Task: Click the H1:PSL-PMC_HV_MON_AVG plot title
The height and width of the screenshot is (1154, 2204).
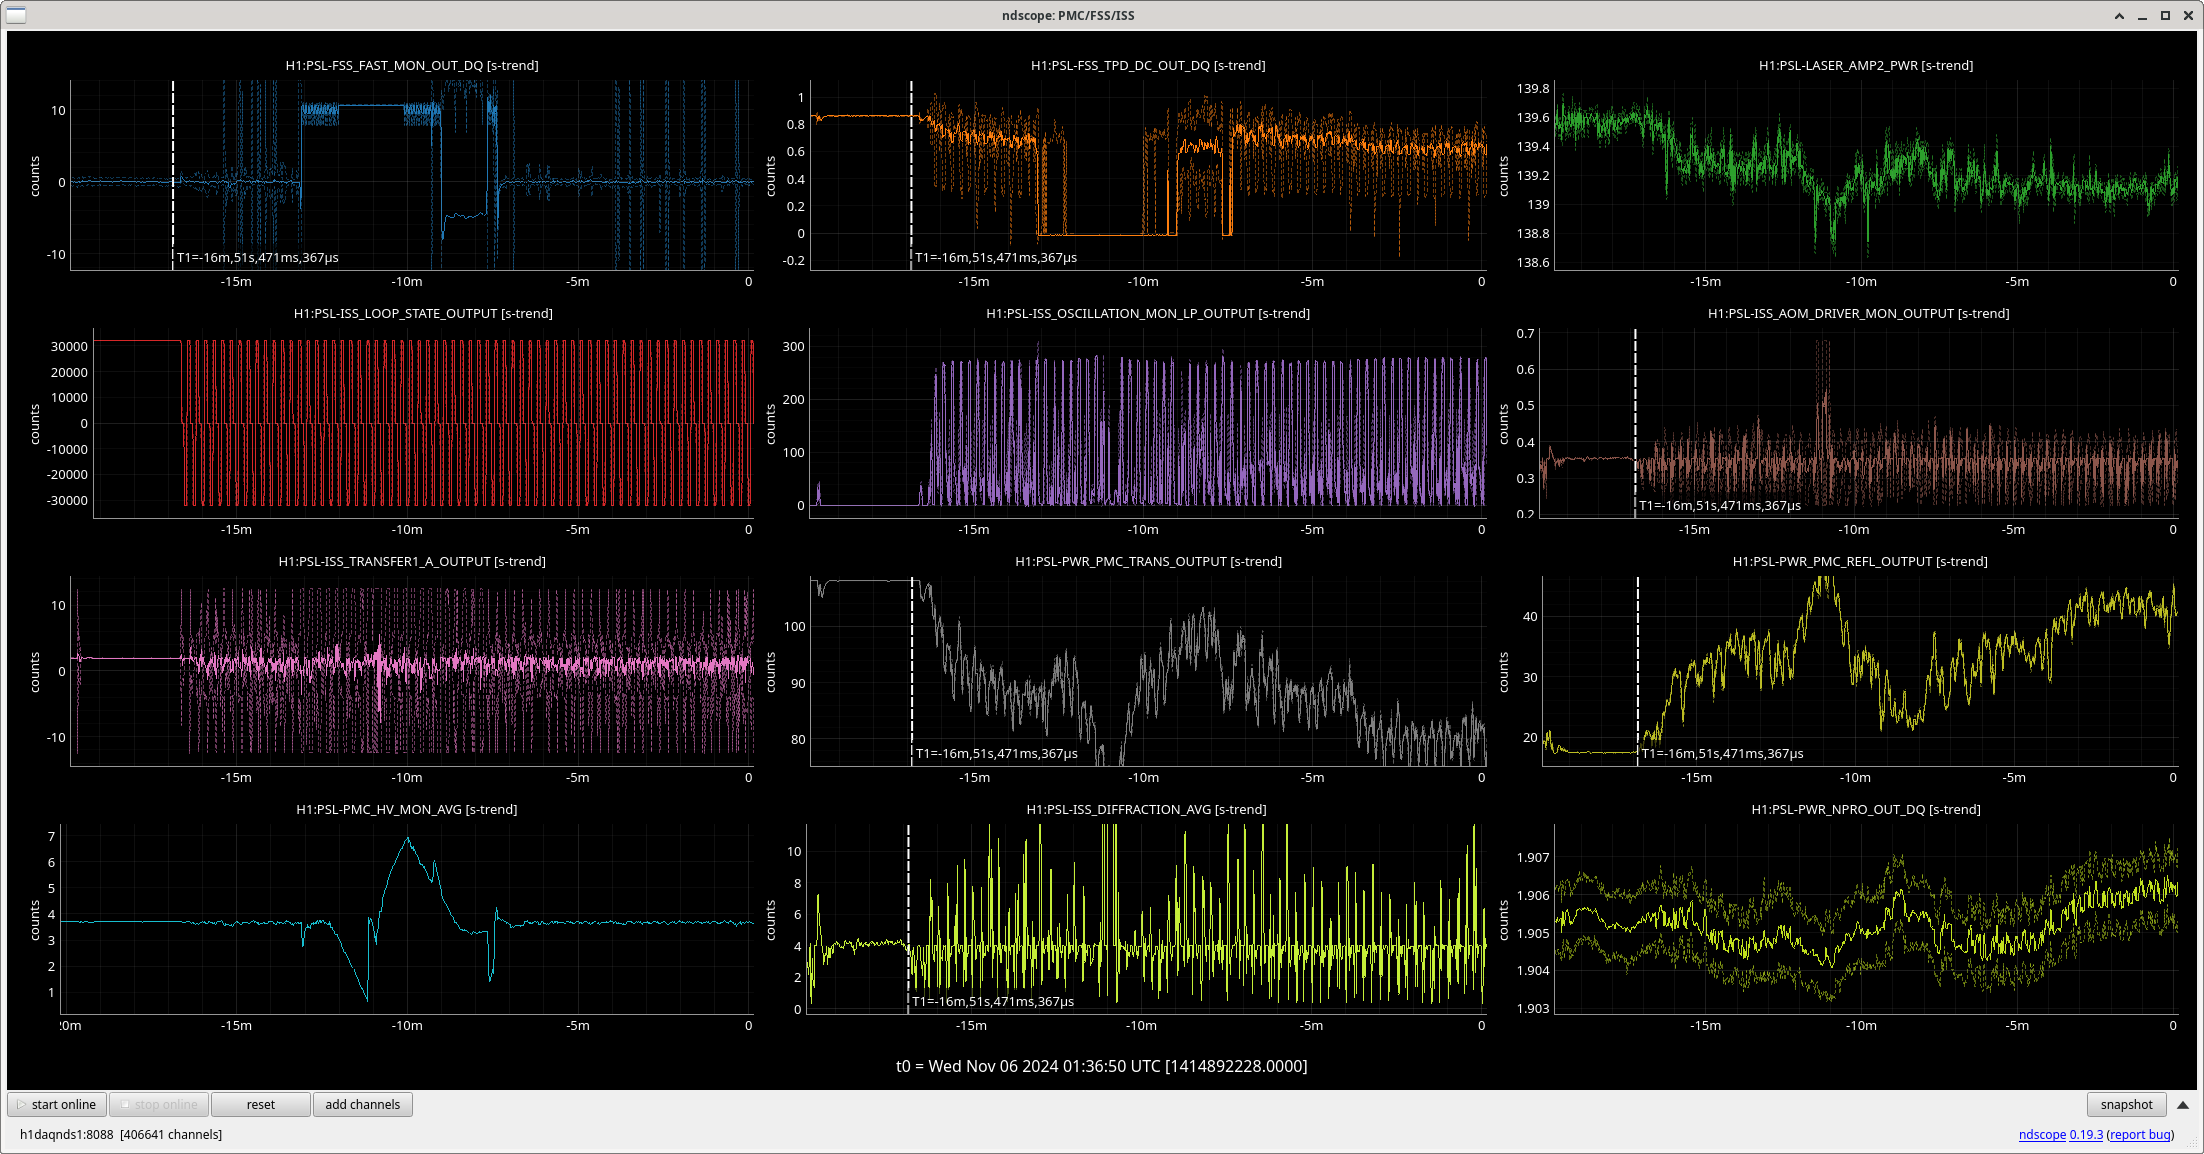Action: tap(407, 809)
